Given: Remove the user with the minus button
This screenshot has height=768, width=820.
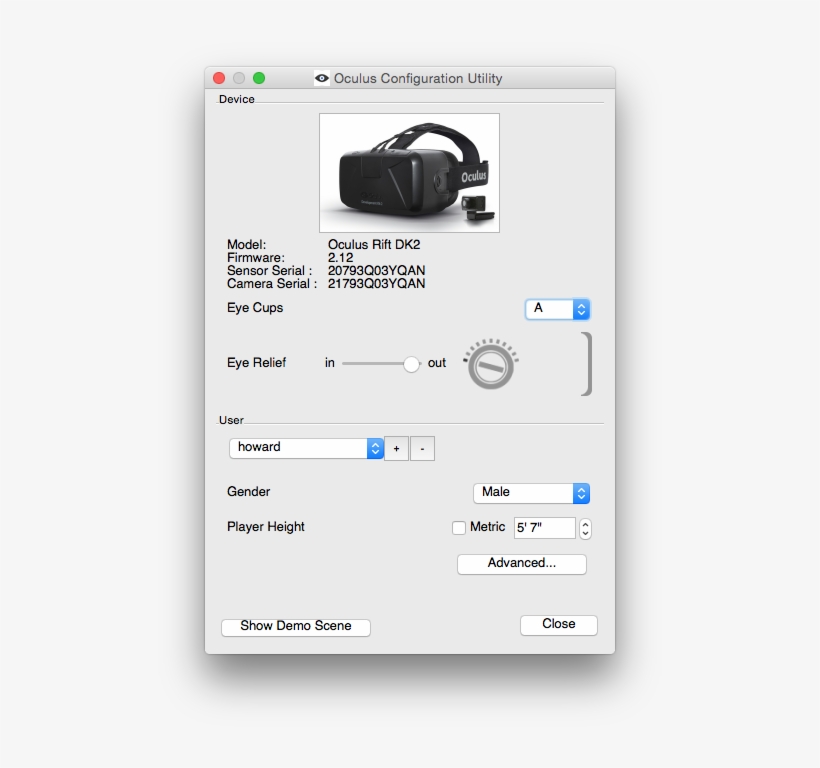Looking at the screenshot, I should 422,449.
